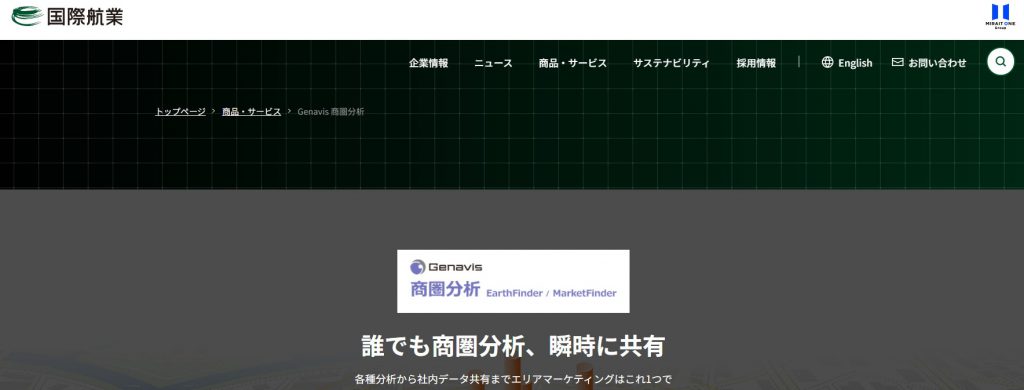Open the サステナビリティ menu

(x=671, y=63)
